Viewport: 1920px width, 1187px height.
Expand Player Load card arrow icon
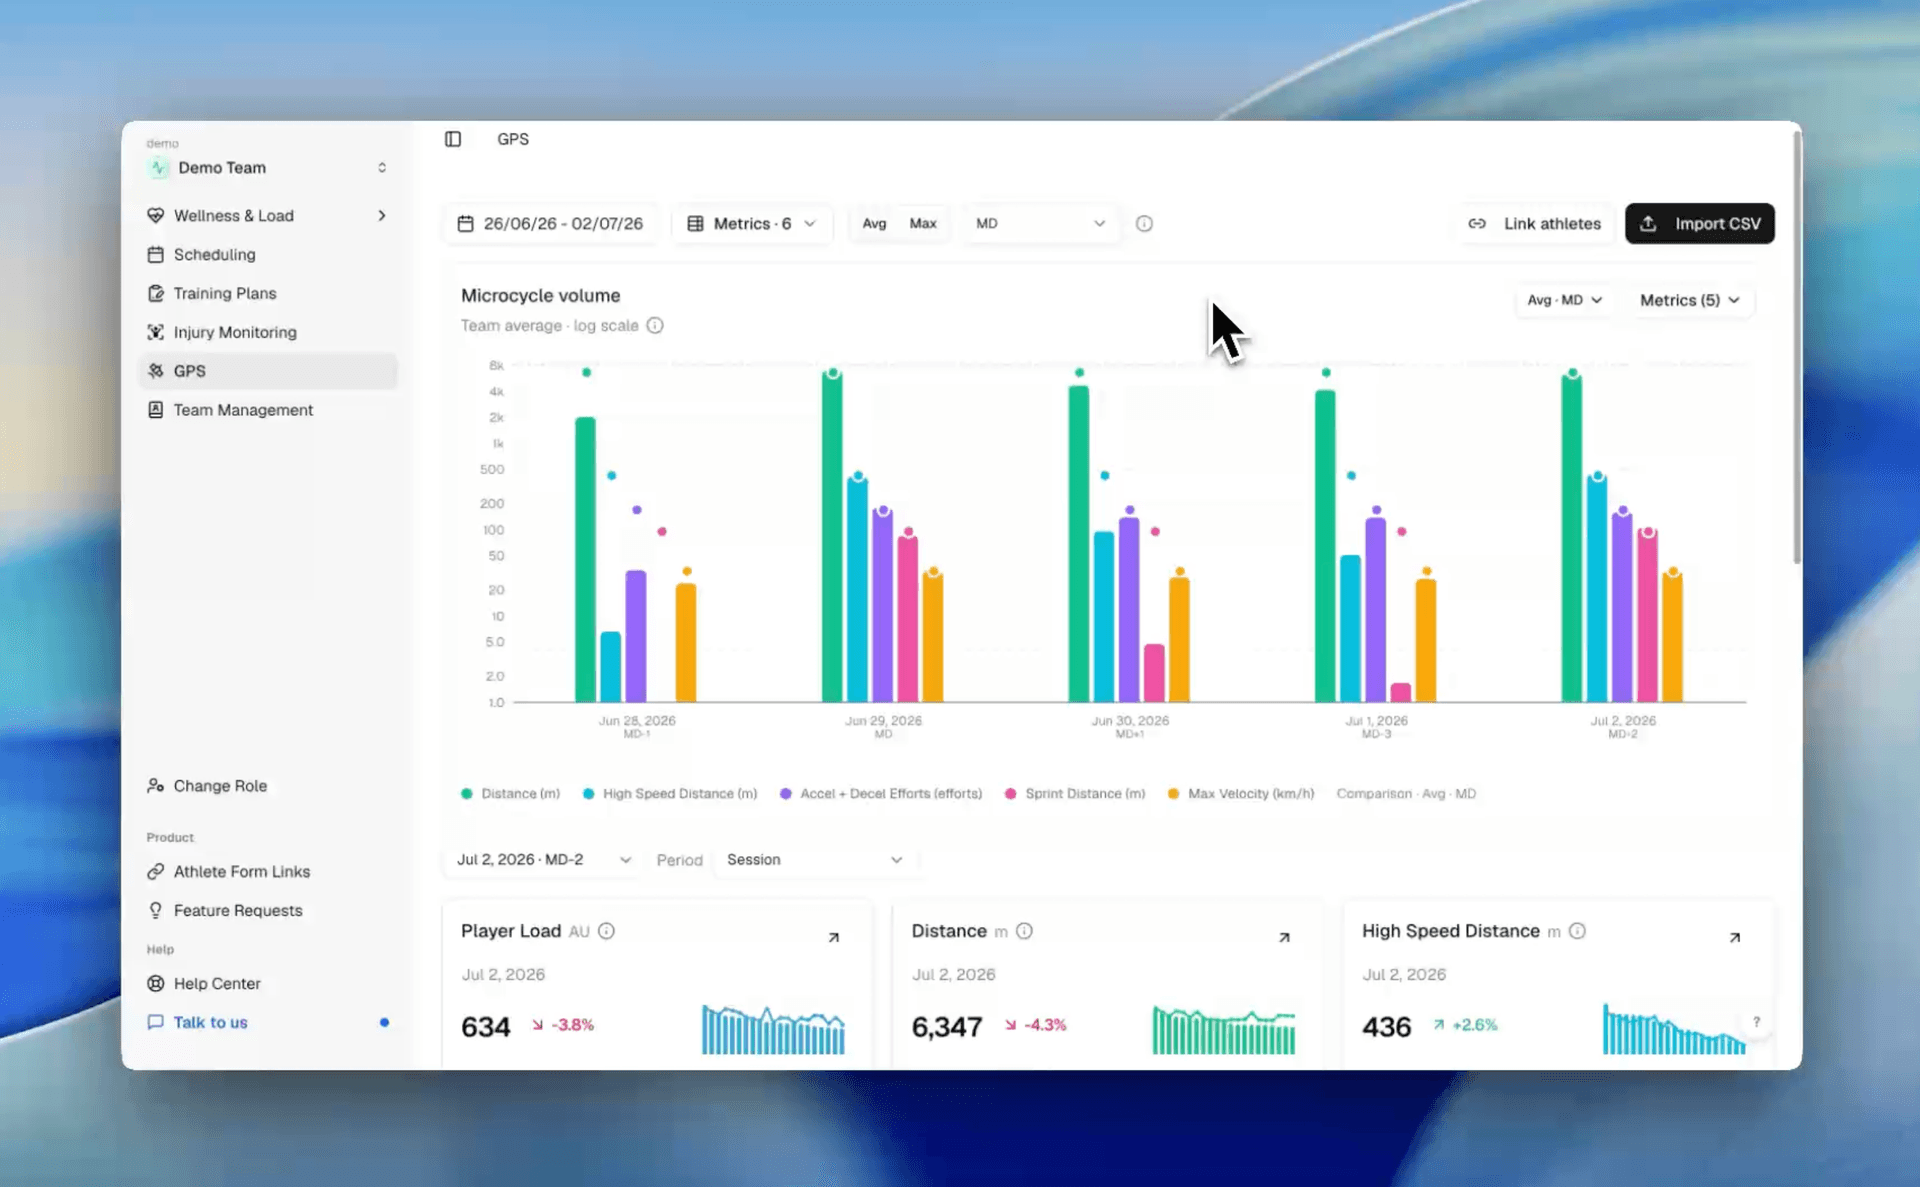[x=834, y=937]
